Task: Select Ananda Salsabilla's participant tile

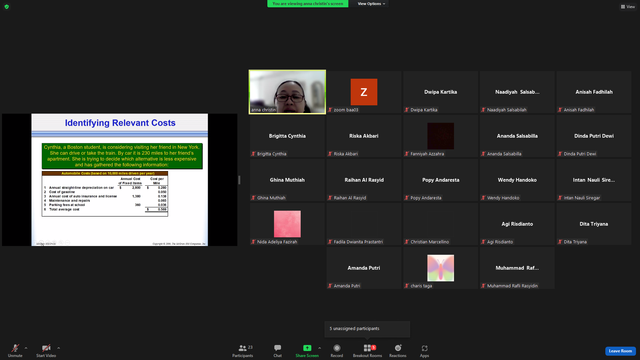Action: 517,136
